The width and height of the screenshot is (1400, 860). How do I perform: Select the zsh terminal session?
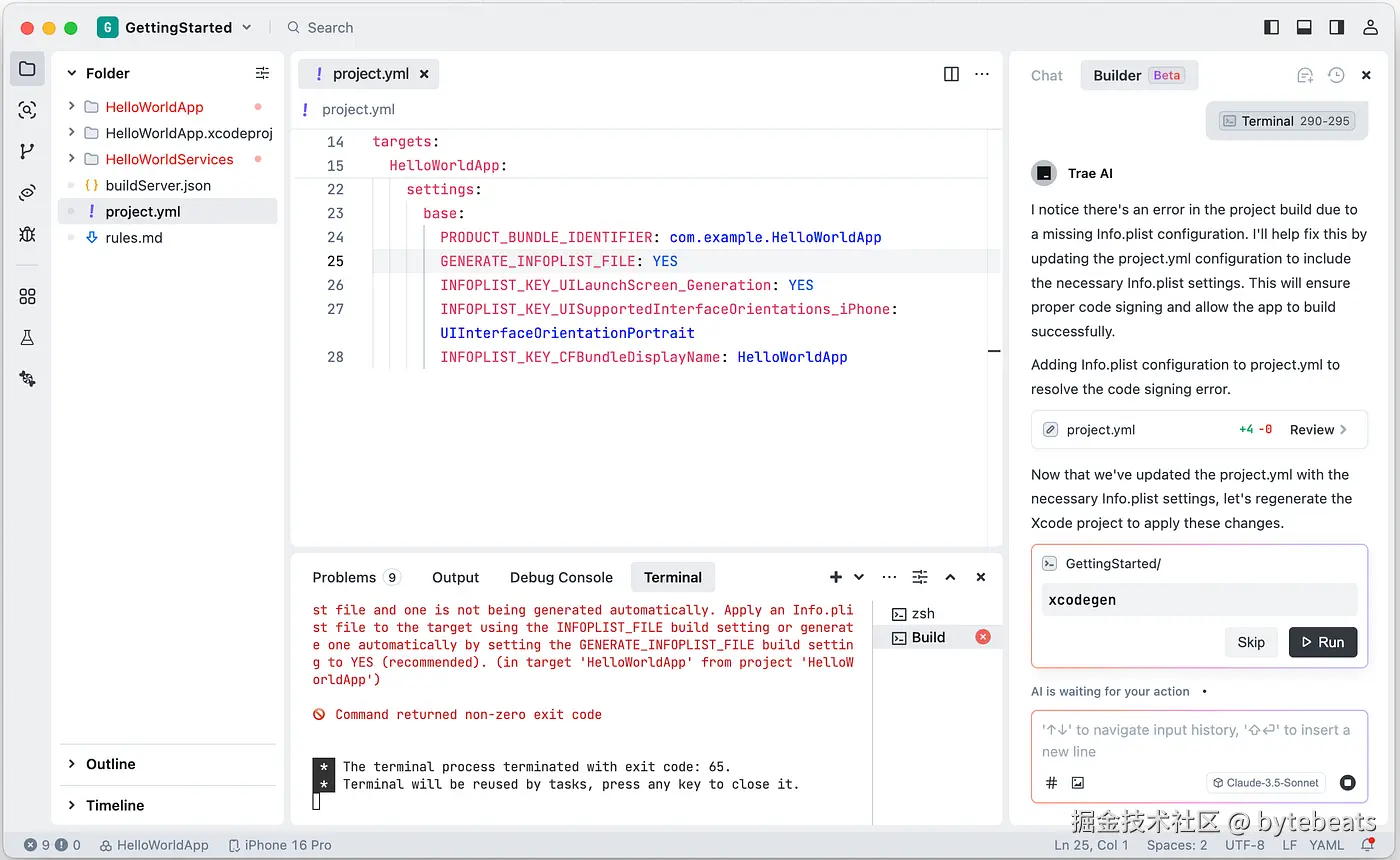pos(937,613)
